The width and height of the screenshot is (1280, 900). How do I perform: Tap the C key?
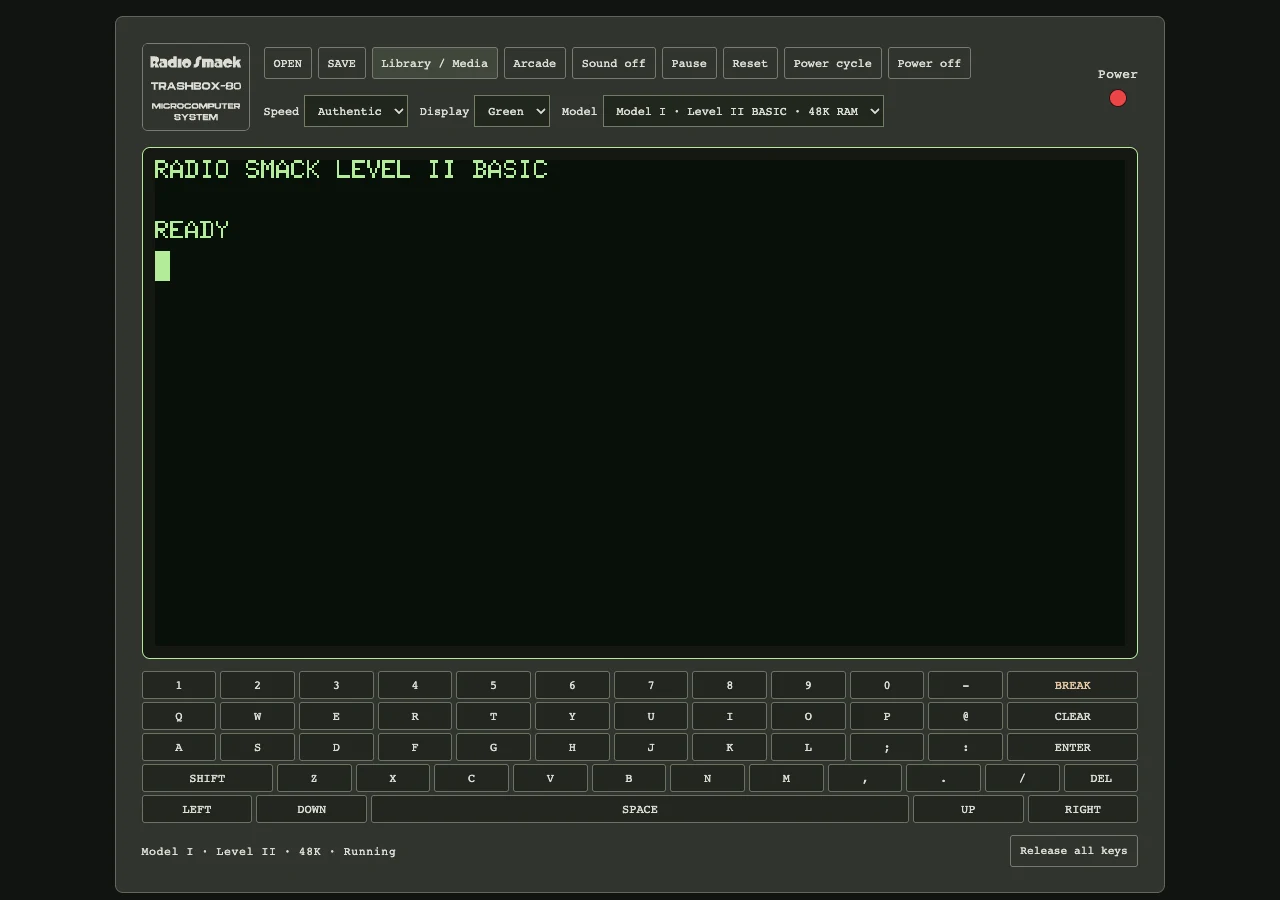click(x=471, y=778)
